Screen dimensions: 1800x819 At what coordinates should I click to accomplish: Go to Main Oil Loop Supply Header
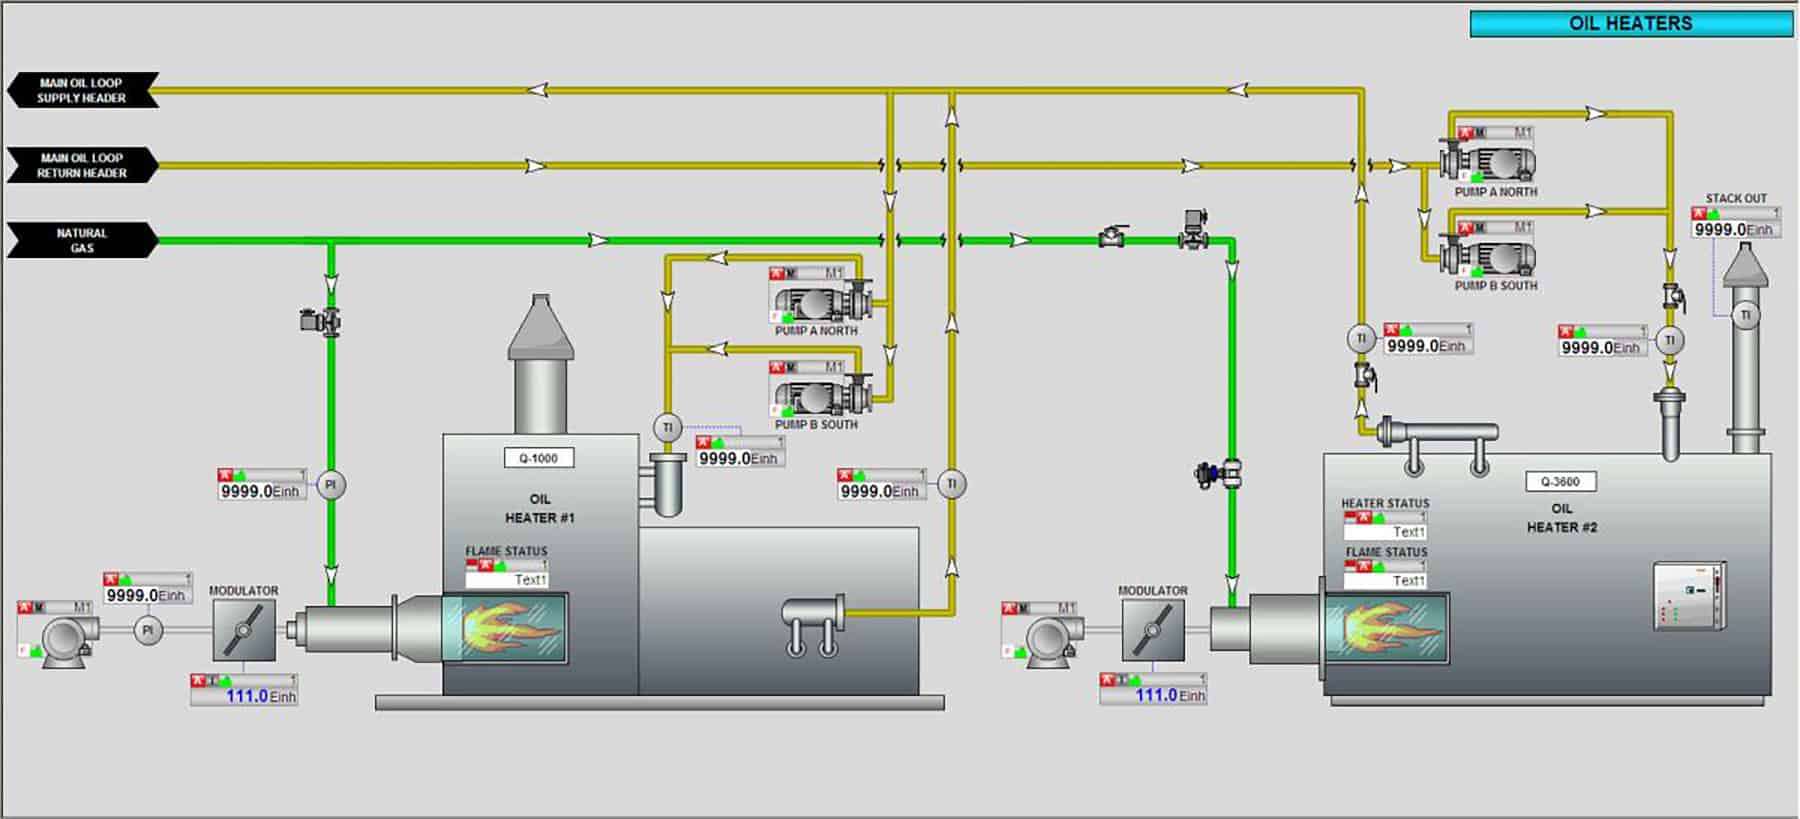(82, 90)
